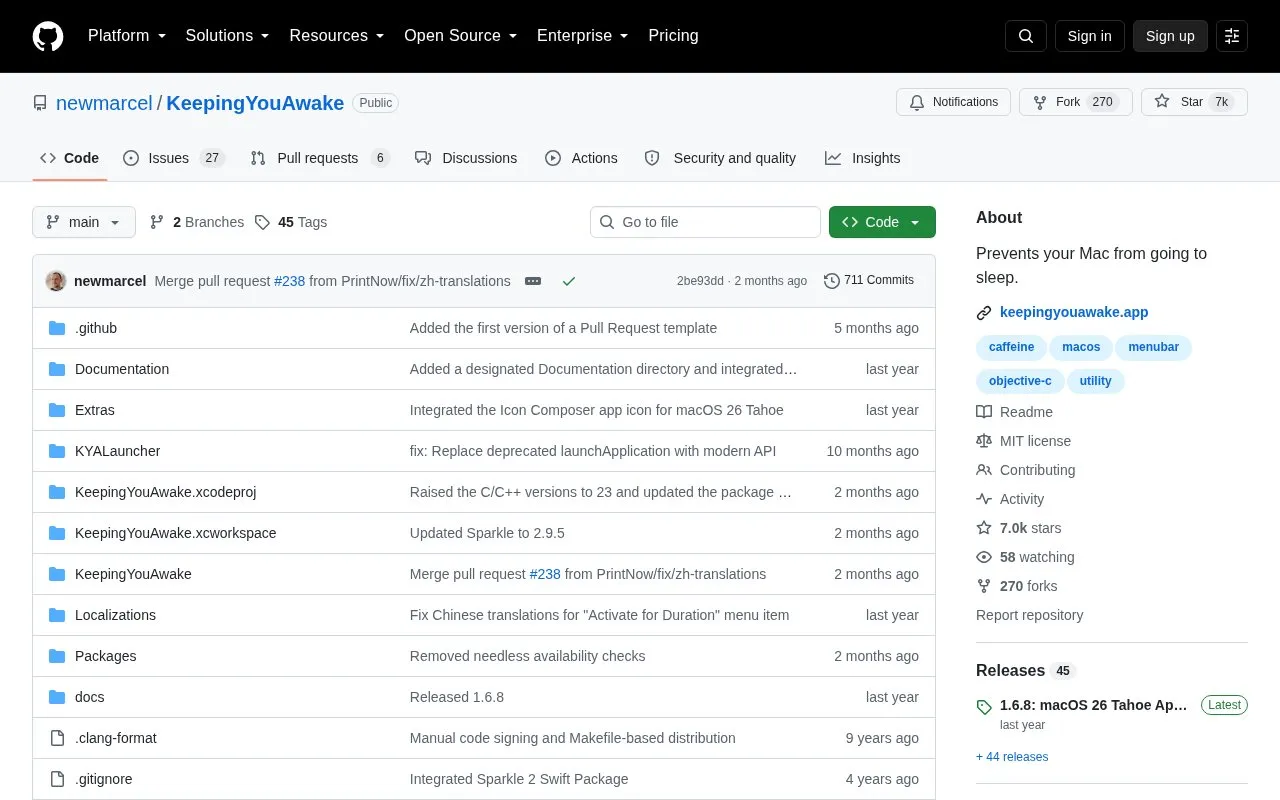This screenshot has height=800, width=1280.
Task: Go to the Pricing page
Action: coord(673,36)
